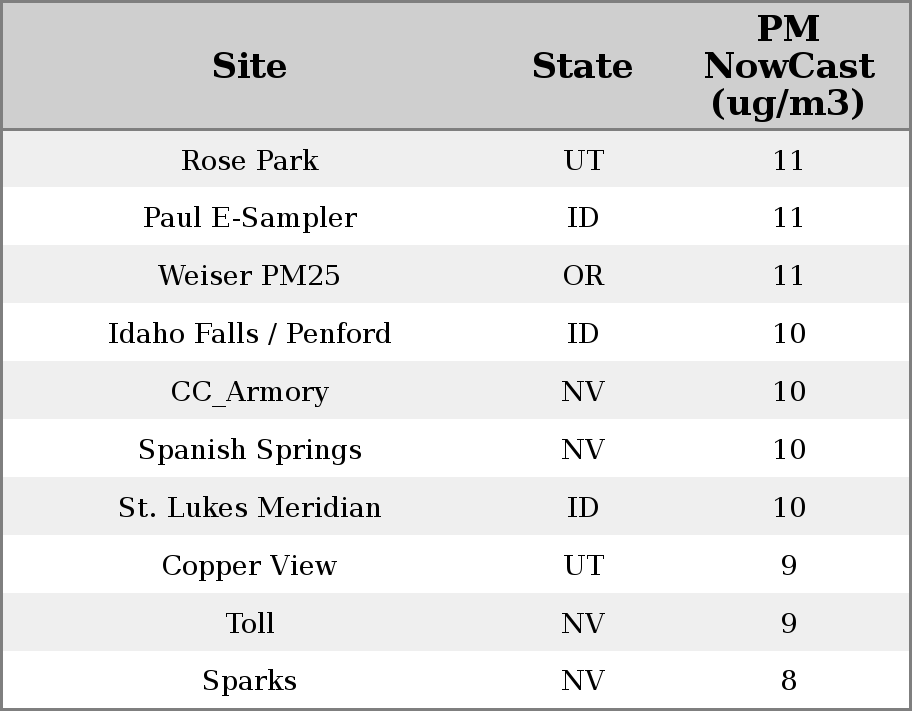Click the OR state cell for Weiser
This screenshot has width=912, height=711.
[583, 276]
